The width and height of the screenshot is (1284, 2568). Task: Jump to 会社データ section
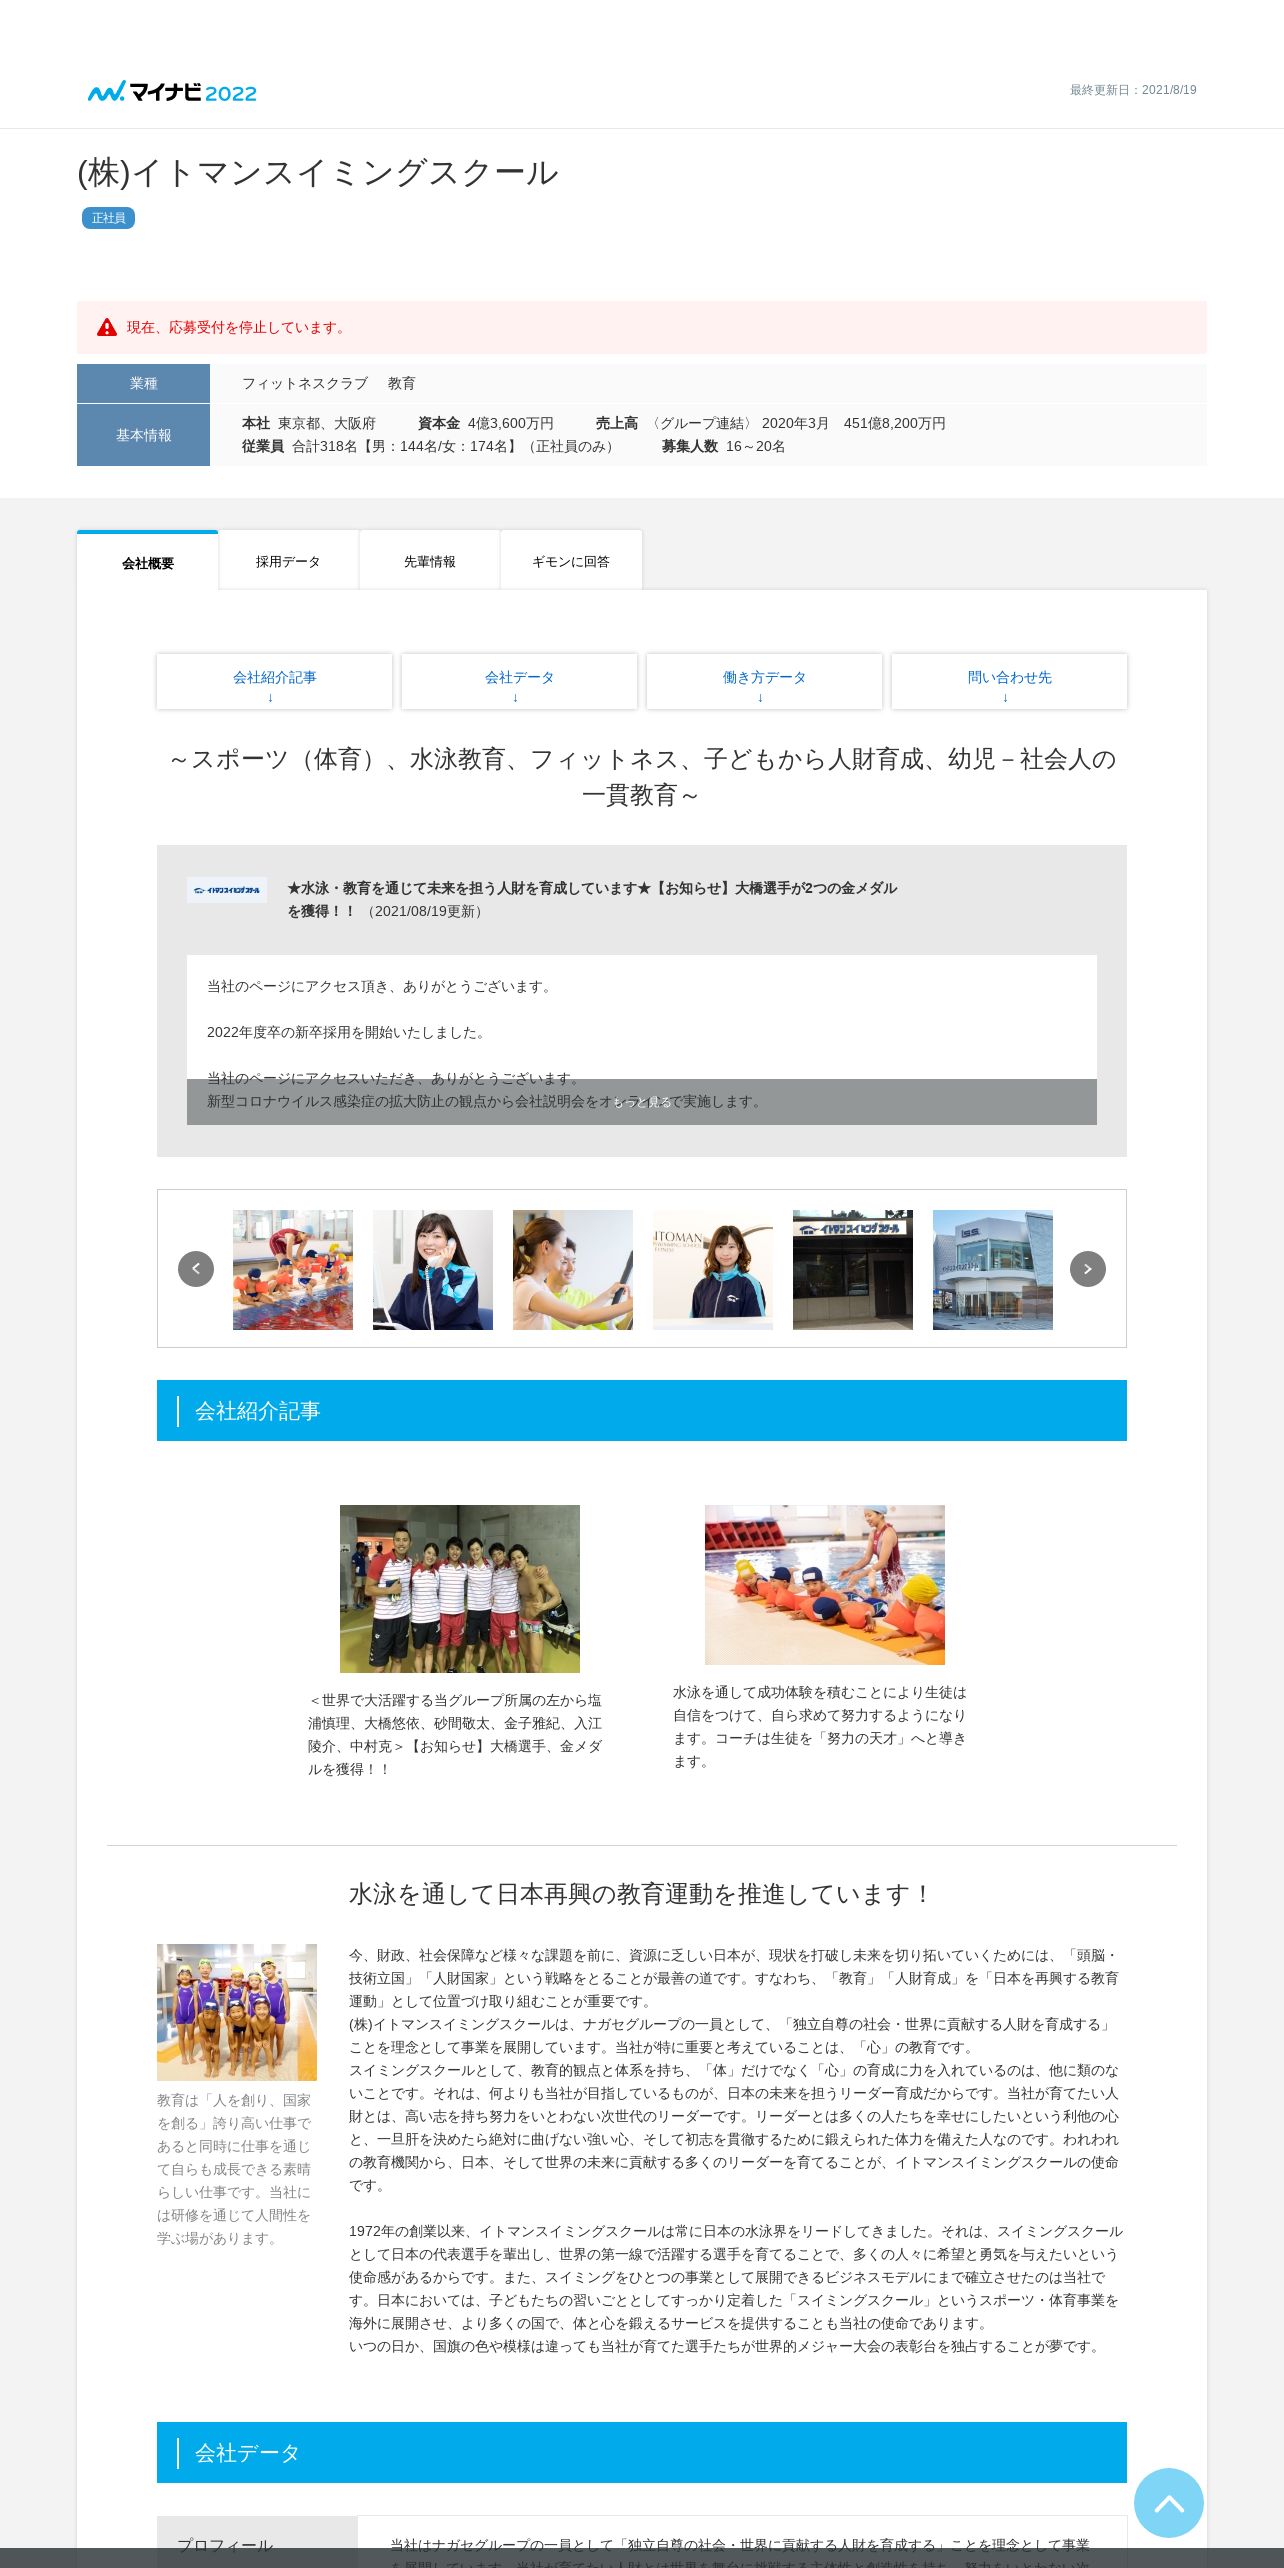click(x=520, y=682)
